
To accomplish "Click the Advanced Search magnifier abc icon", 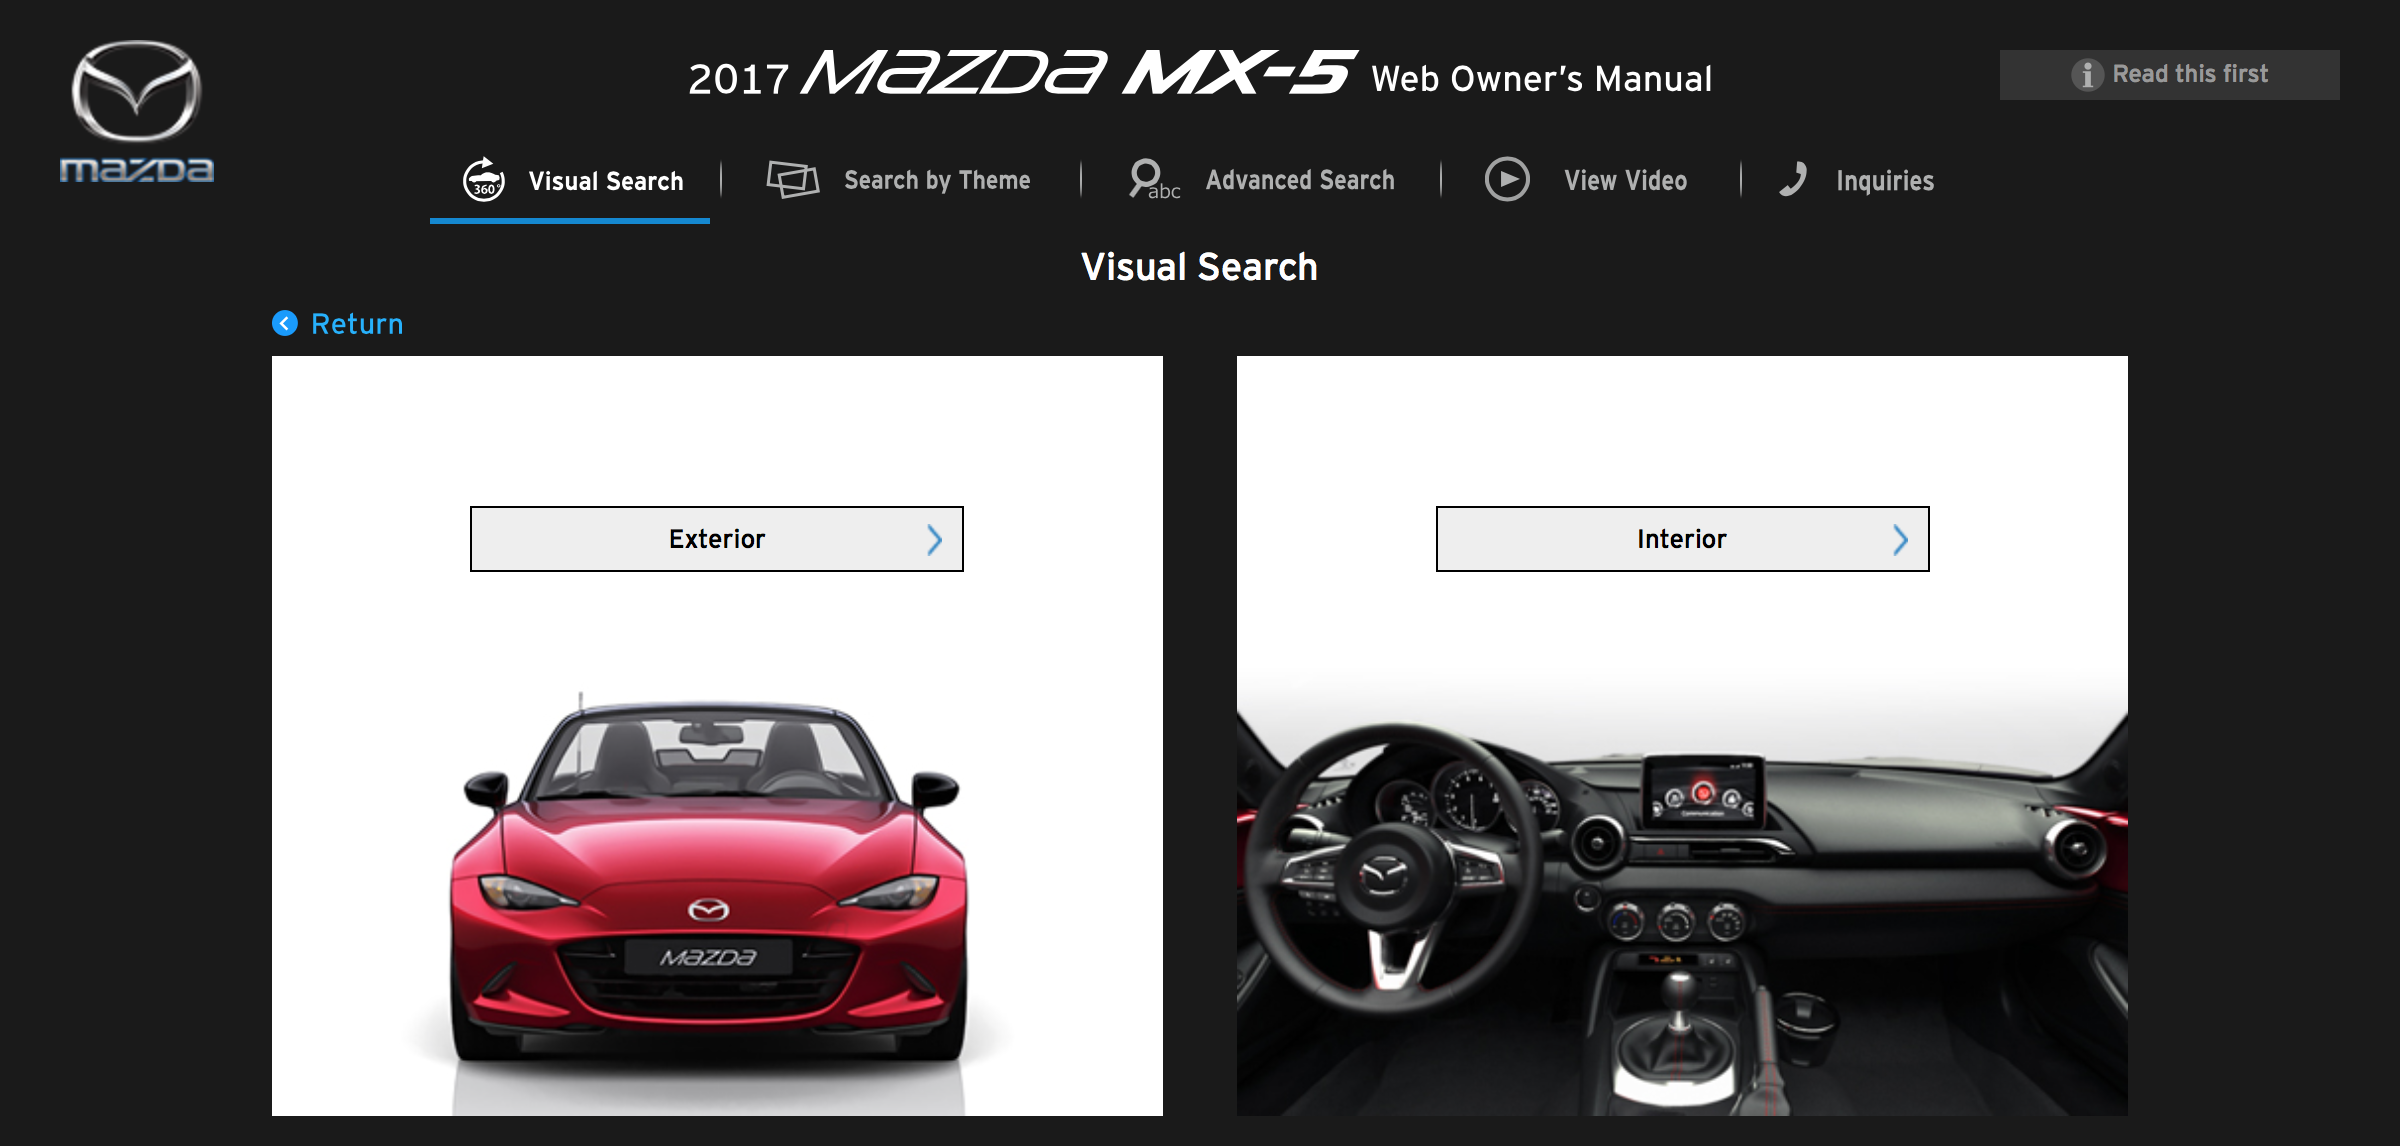I will point(1154,180).
